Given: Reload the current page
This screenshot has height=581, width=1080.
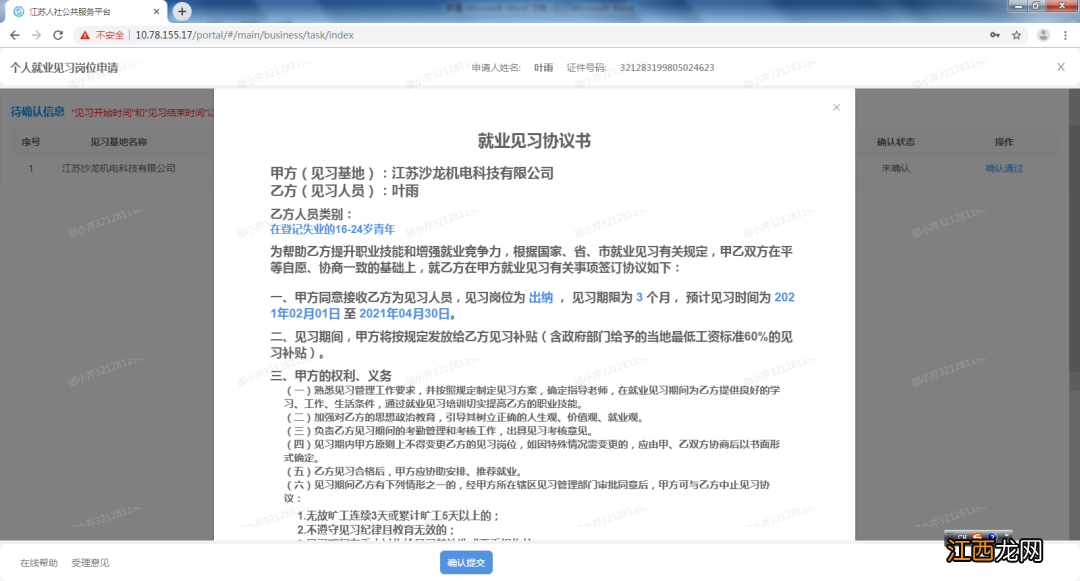Looking at the screenshot, I should tap(59, 33).
